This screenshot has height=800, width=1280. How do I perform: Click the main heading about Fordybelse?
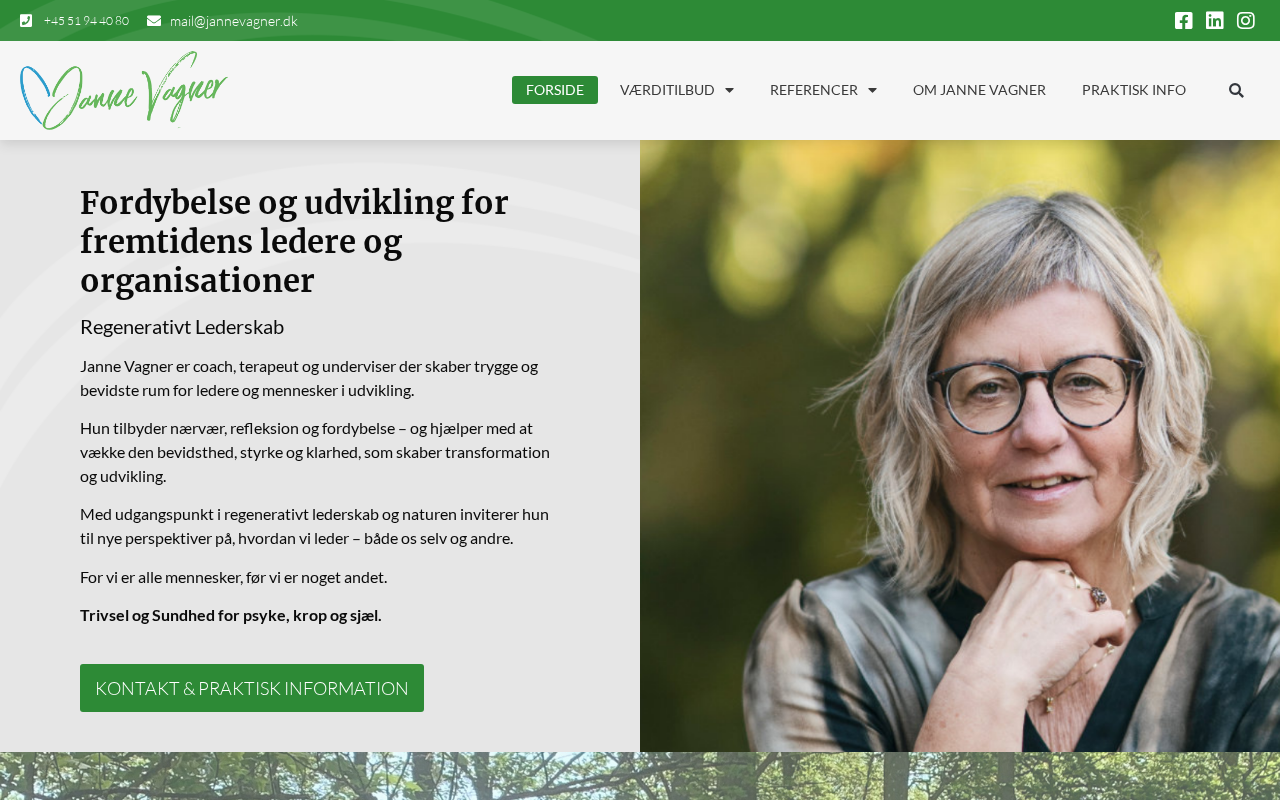tap(294, 242)
